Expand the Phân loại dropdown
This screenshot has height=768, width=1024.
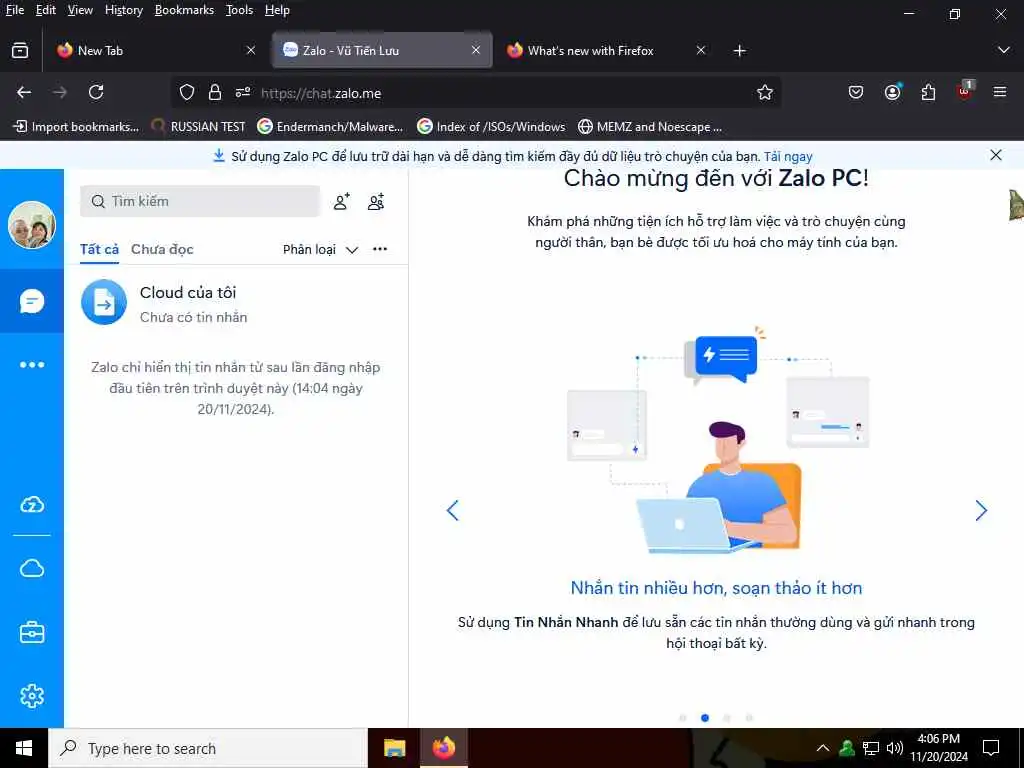(x=320, y=249)
